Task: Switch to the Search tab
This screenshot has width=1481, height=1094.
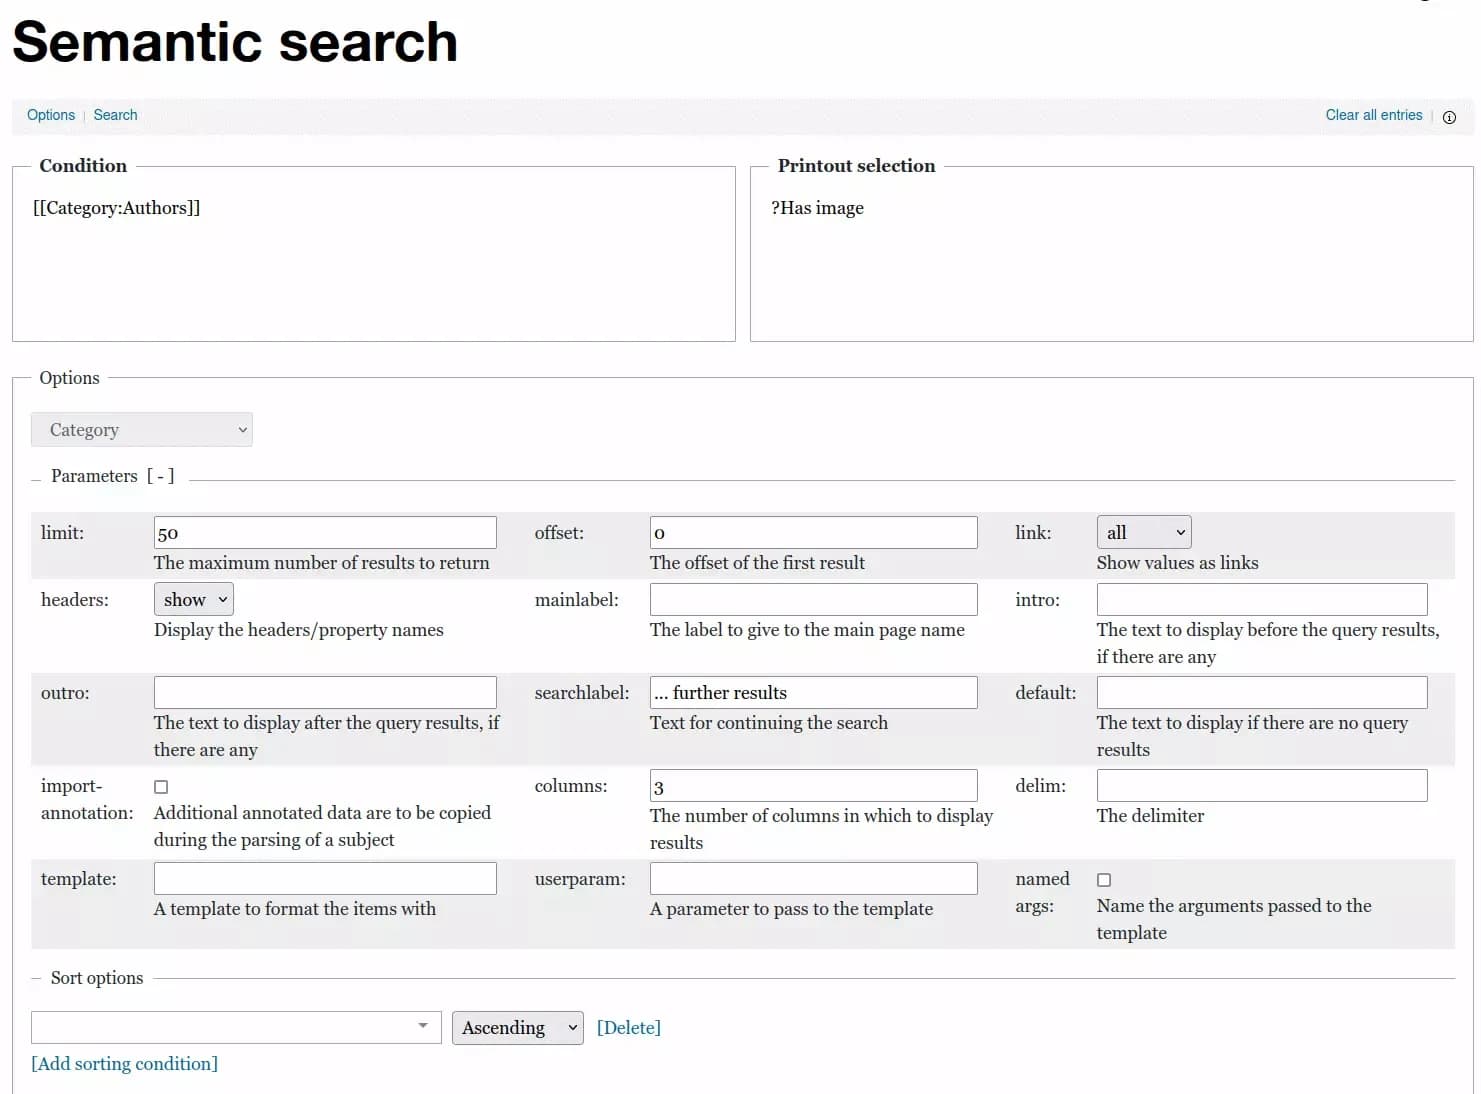Action: tap(115, 115)
